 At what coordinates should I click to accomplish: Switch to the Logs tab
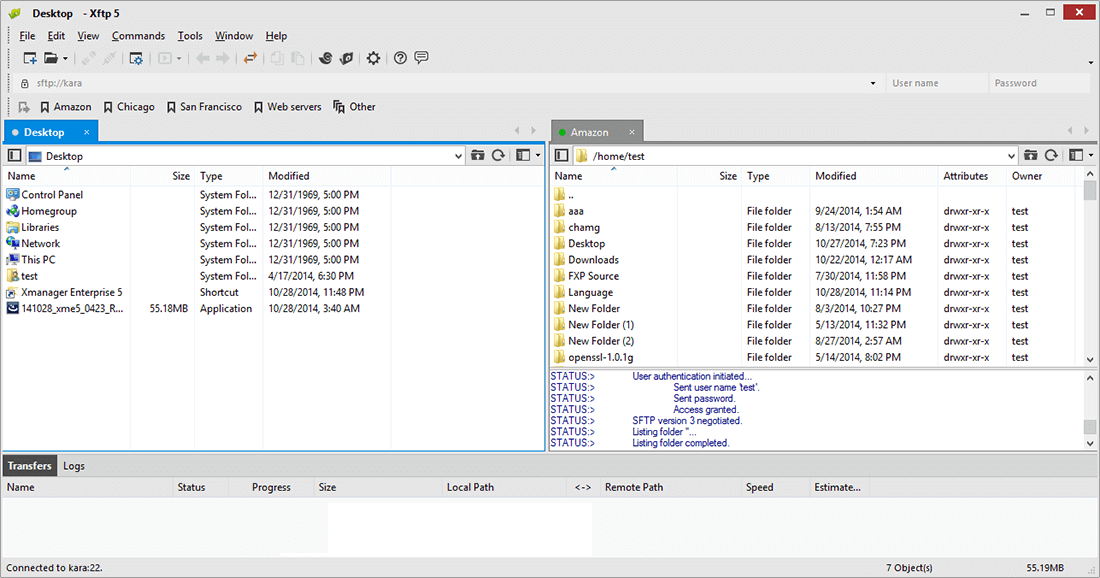point(74,466)
